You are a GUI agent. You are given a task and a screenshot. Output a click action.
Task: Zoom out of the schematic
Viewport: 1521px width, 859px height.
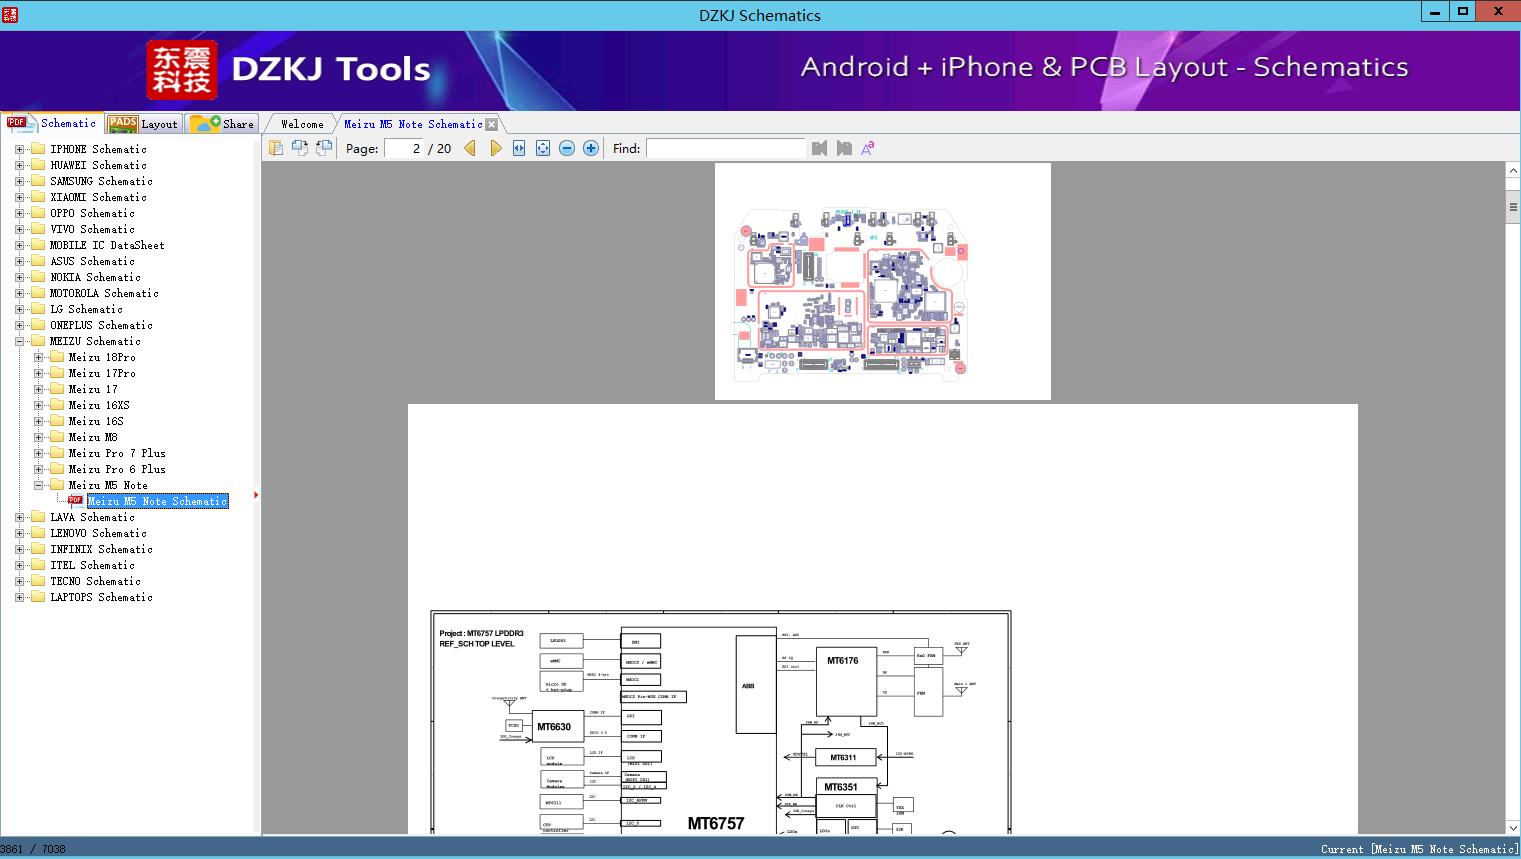click(567, 148)
